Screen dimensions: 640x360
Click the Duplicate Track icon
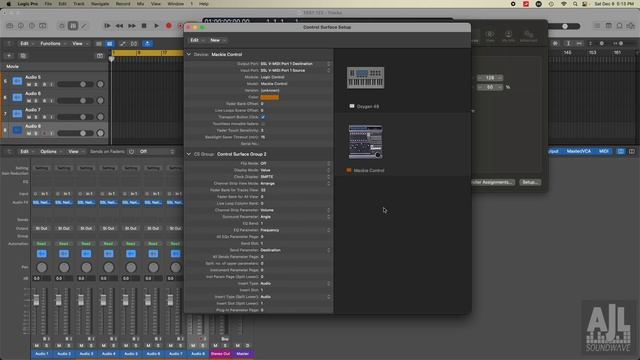pos(23,56)
